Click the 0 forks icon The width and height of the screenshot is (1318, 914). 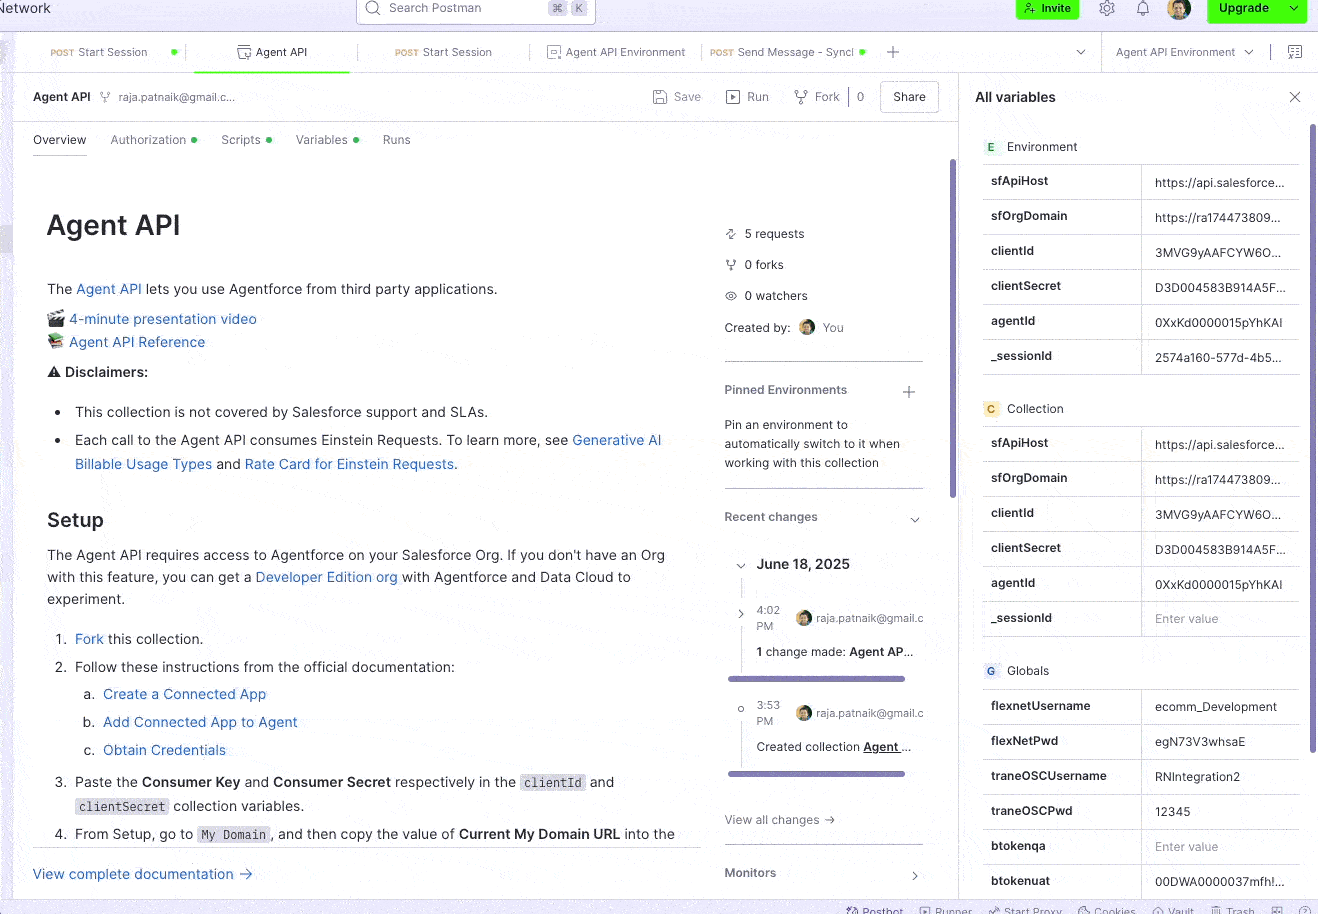coord(730,265)
